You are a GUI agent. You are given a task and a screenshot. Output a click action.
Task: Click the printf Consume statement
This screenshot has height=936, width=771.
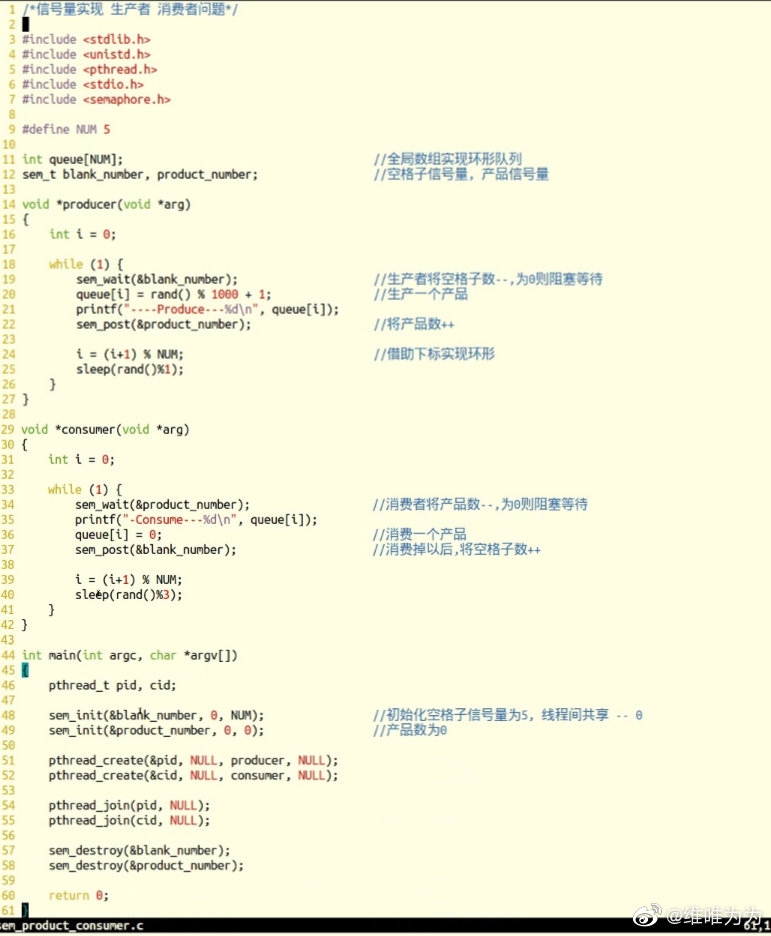point(196,519)
